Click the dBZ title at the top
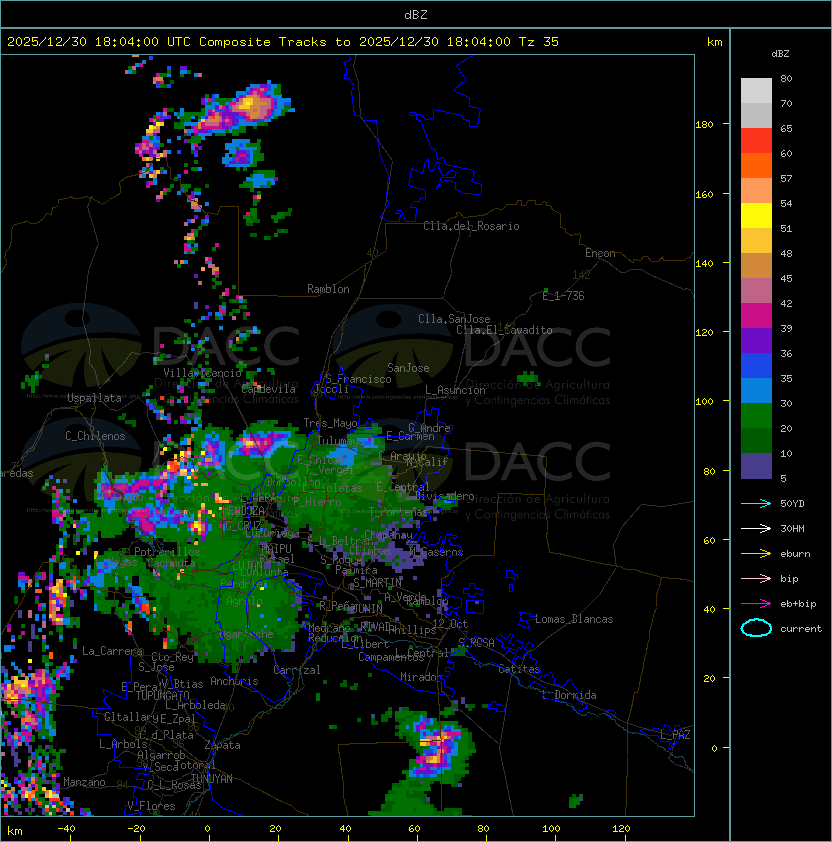Viewport: 832px width, 842px height. (x=416, y=15)
